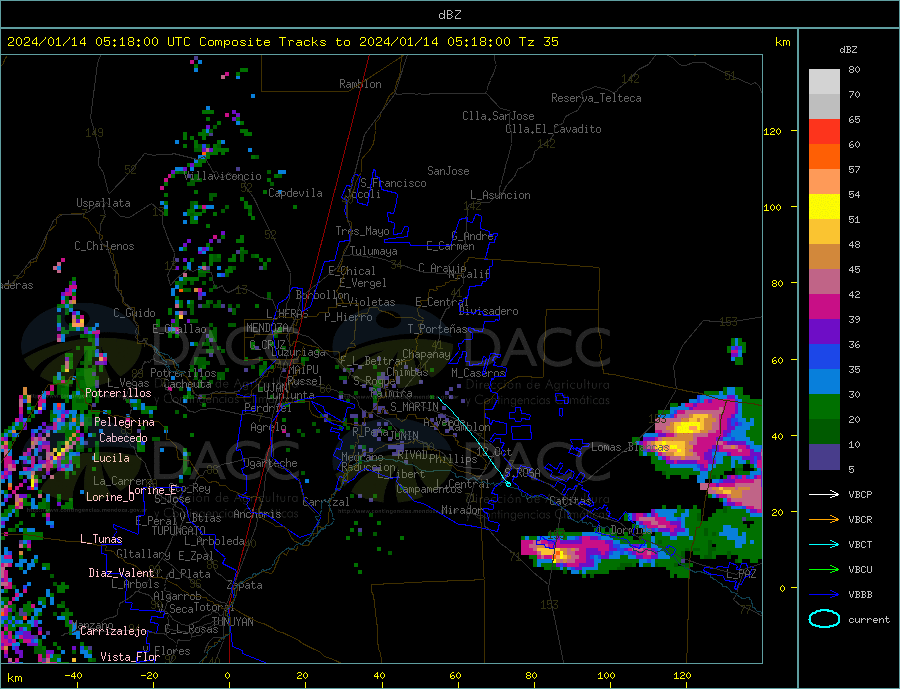Click the '-40' tick on the horizontal km axis
The width and height of the screenshot is (900, 689).
[73, 676]
